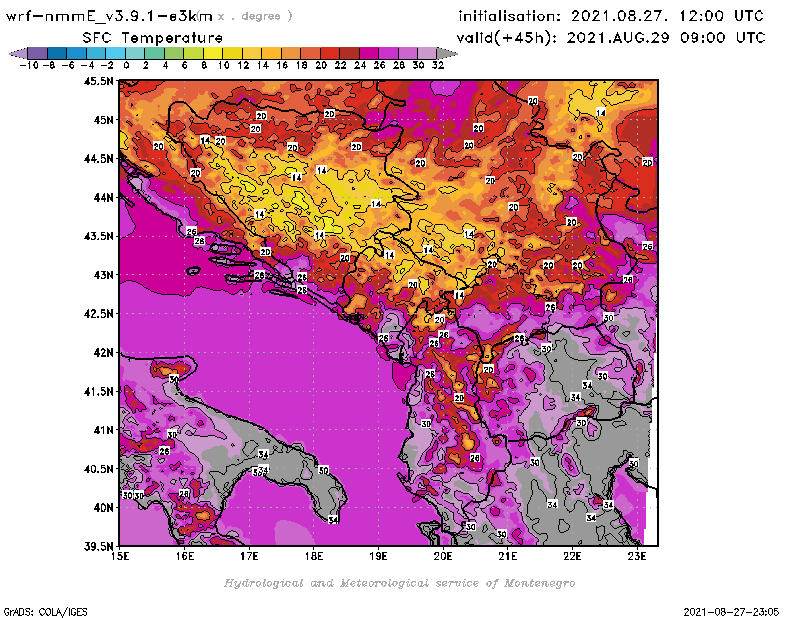800x618 pixels.
Task: Pick the legend swatch between 24 and 26
Action: pyautogui.click(x=368, y=53)
